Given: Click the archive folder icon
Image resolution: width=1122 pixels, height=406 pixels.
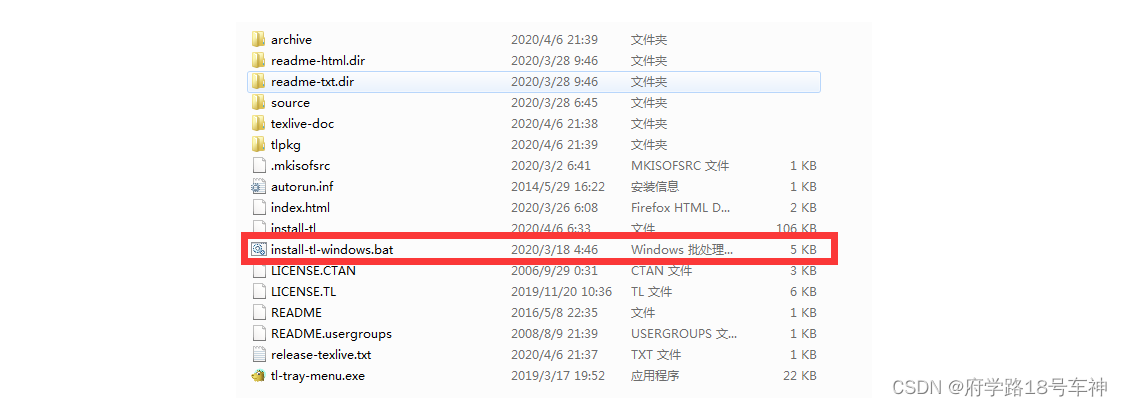Looking at the screenshot, I should coord(258,39).
